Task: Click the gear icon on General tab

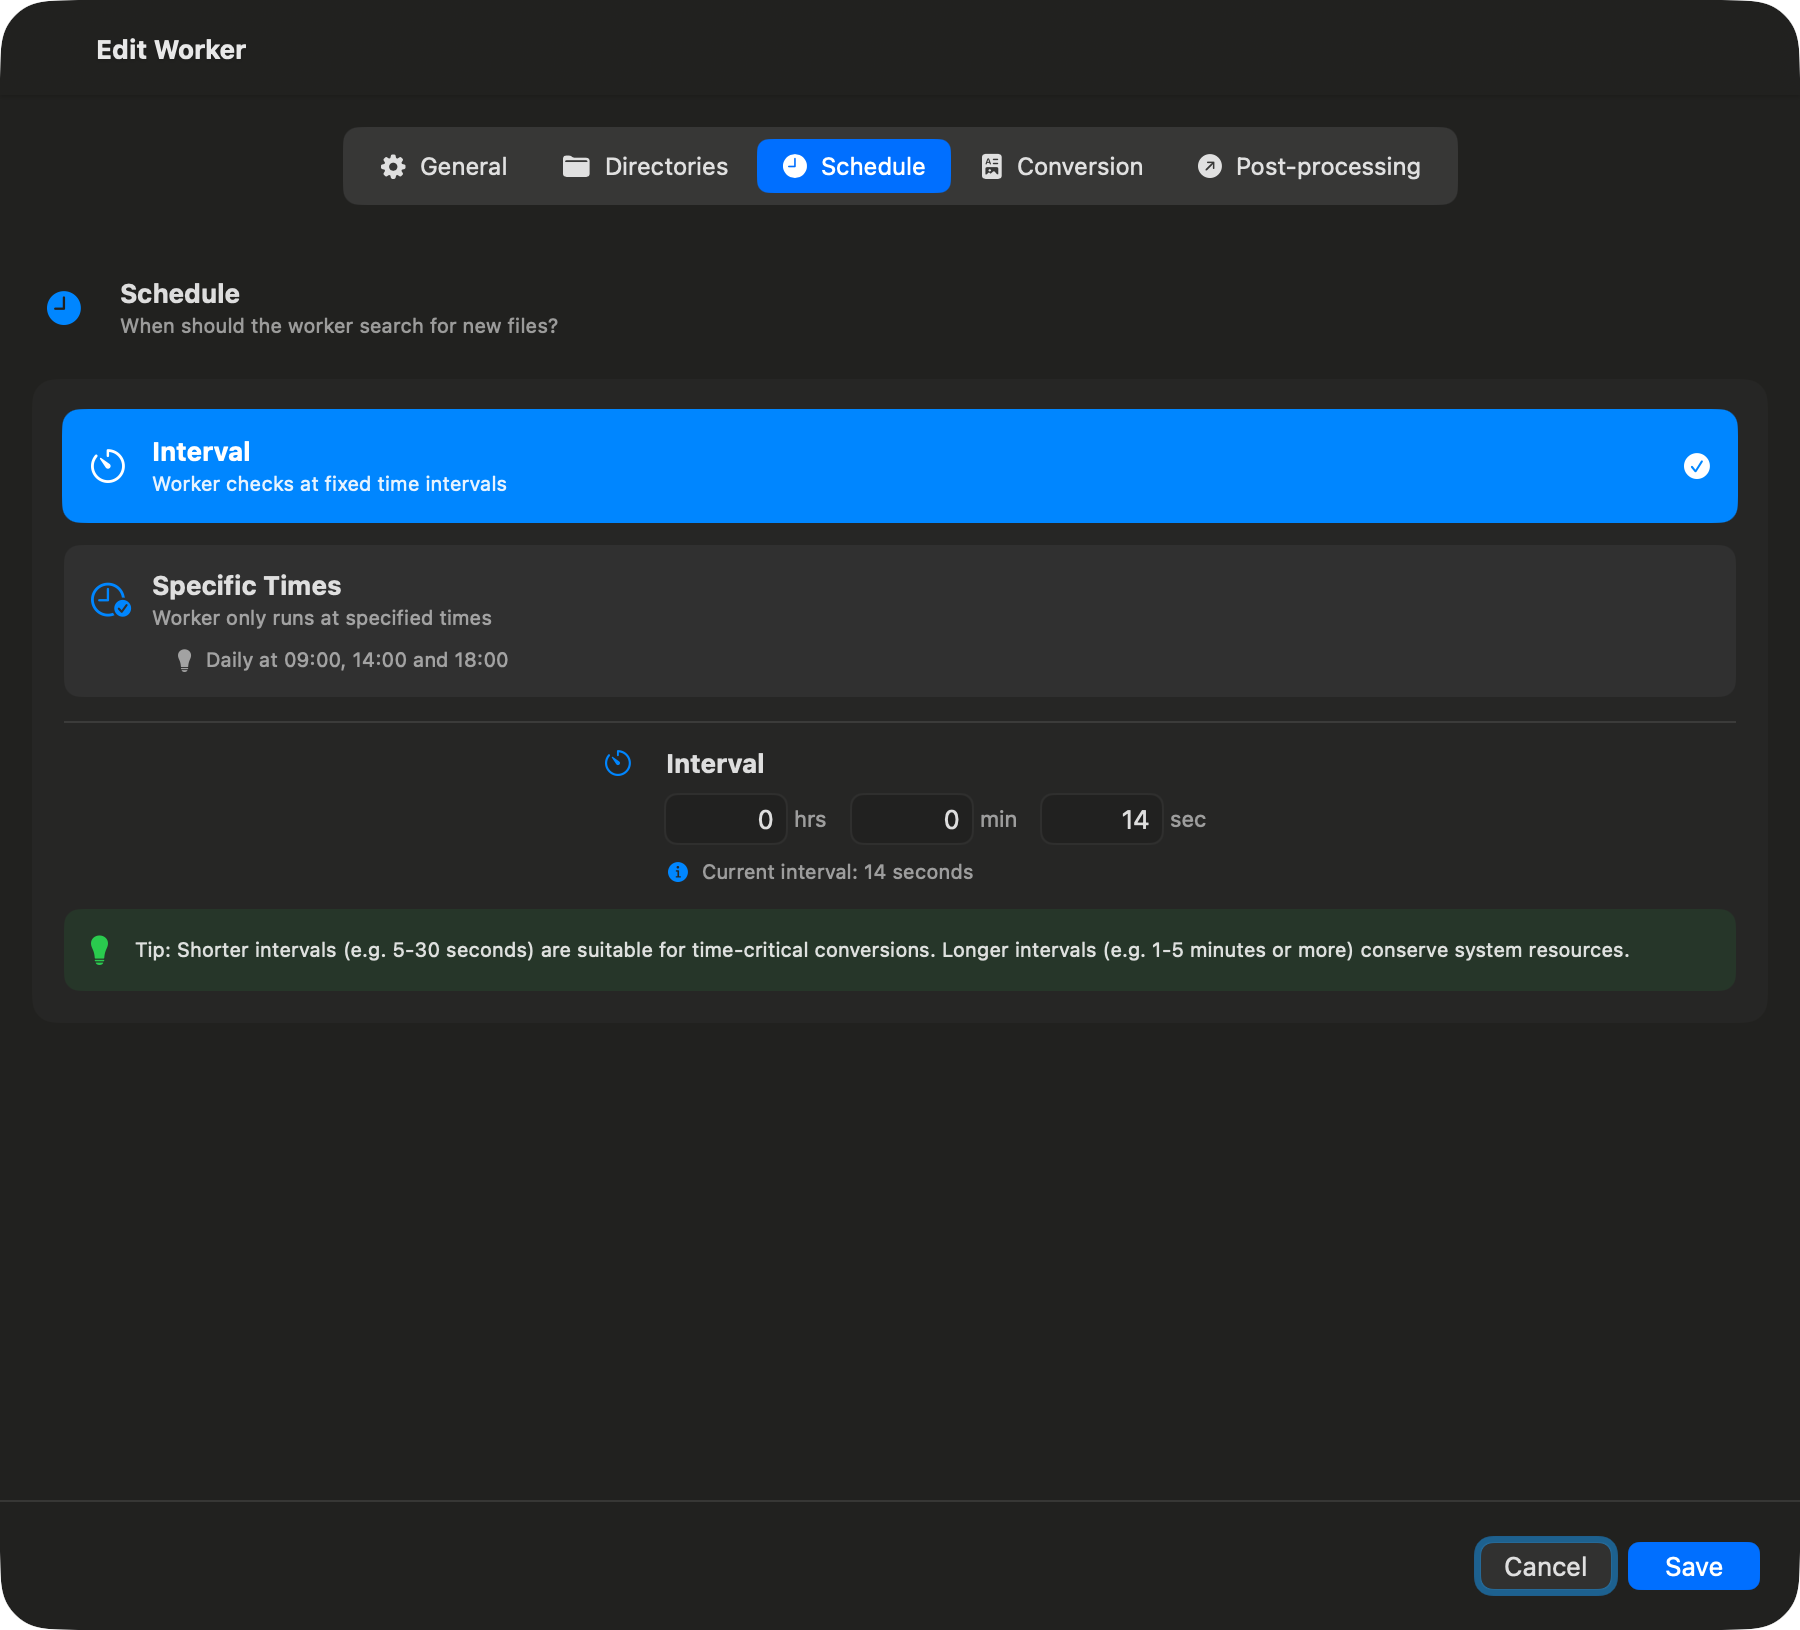Action: pyautogui.click(x=393, y=167)
